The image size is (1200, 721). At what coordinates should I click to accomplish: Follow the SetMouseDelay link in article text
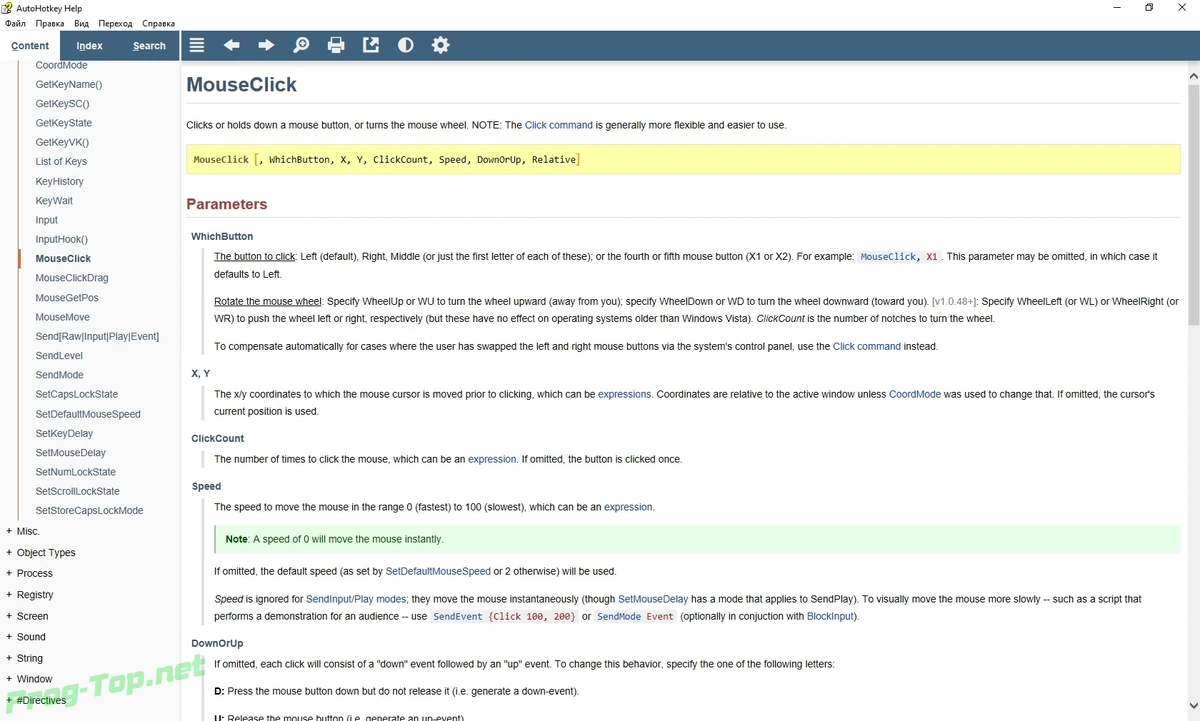point(654,599)
